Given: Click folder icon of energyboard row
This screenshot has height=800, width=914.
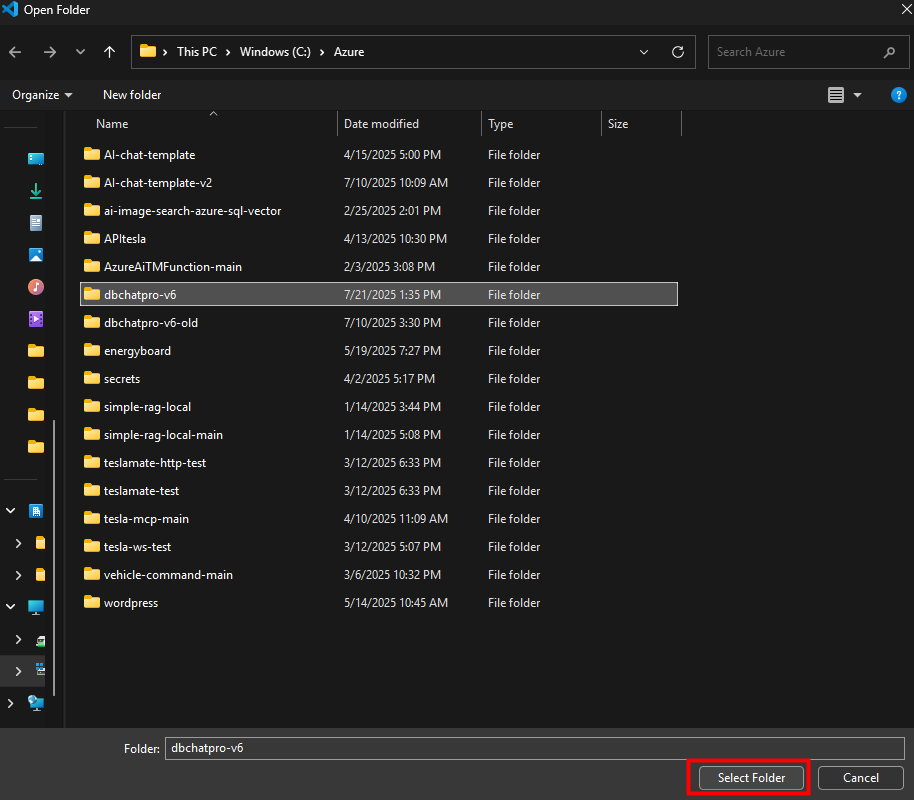Looking at the screenshot, I should click(92, 350).
